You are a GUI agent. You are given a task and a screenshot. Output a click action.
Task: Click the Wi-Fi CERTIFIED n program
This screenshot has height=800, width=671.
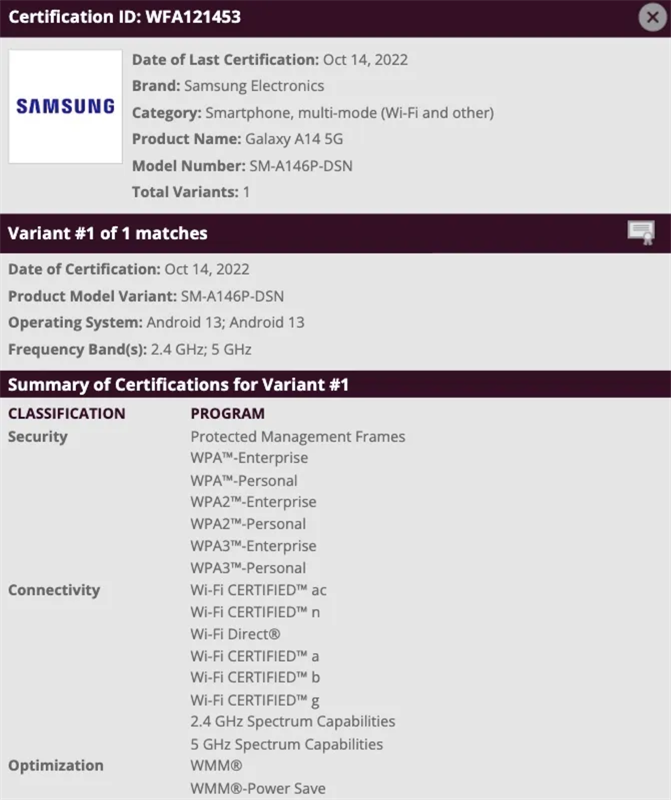click(252, 612)
